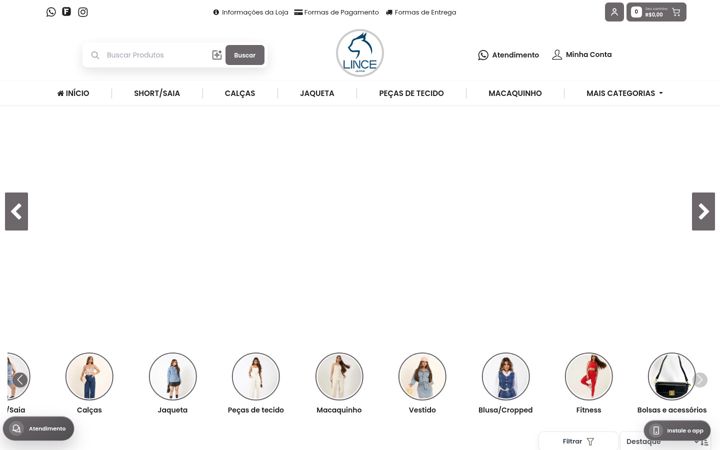Open CALÇAS menu category
The width and height of the screenshot is (720, 450).
[240, 93]
